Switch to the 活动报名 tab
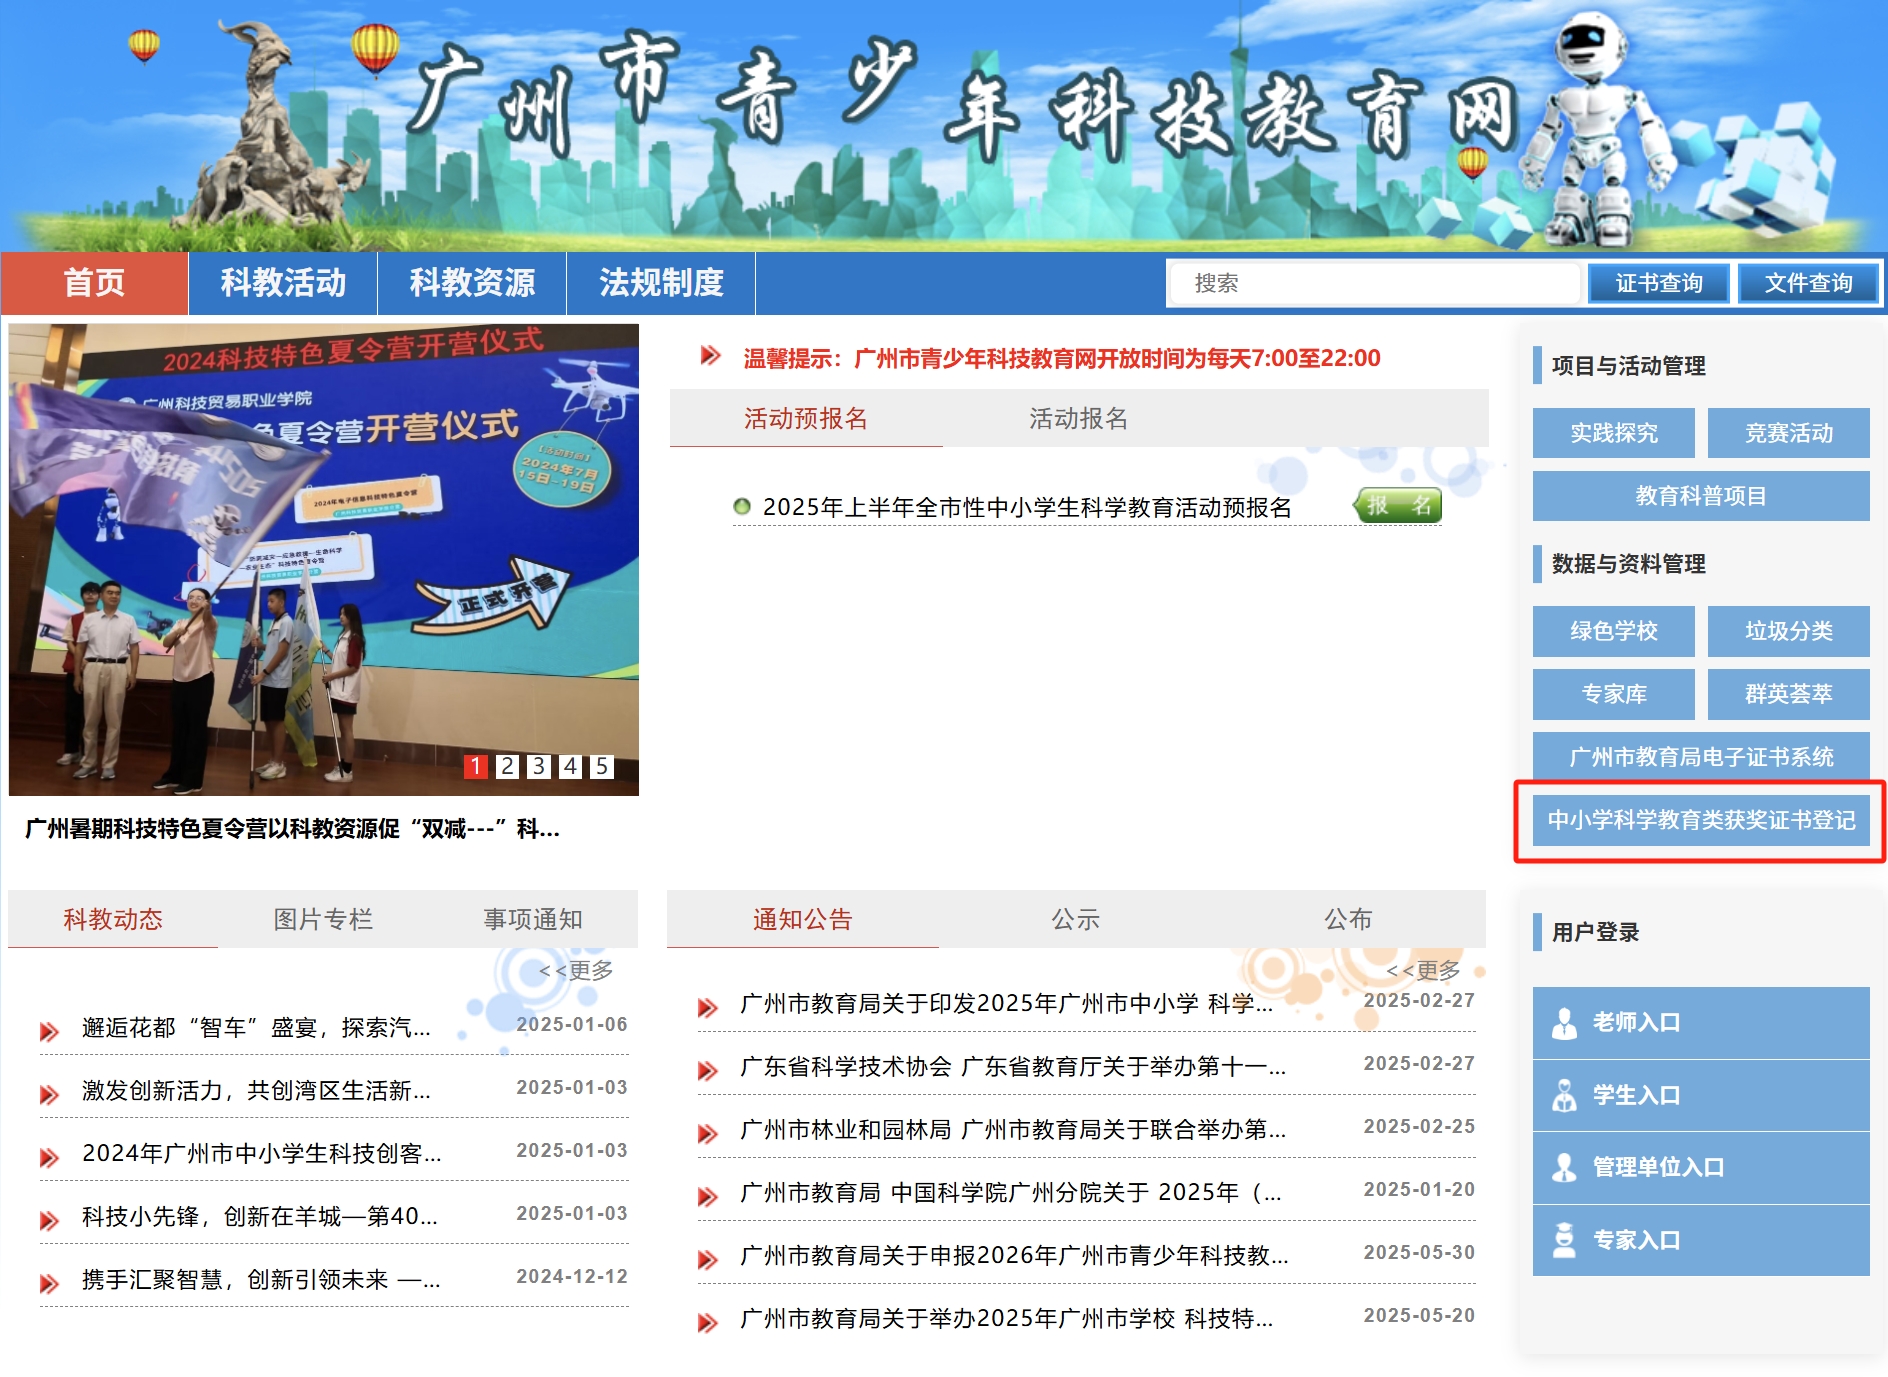This screenshot has width=1888, height=1377. click(1078, 418)
